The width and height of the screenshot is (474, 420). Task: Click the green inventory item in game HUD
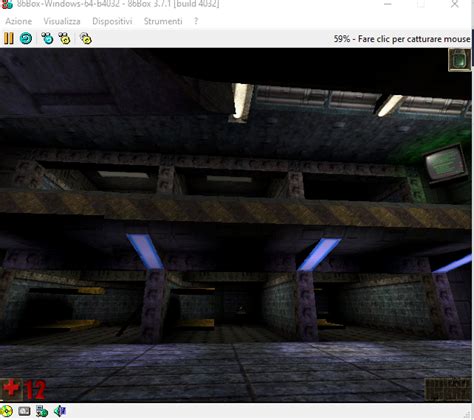tap(460, 60)
